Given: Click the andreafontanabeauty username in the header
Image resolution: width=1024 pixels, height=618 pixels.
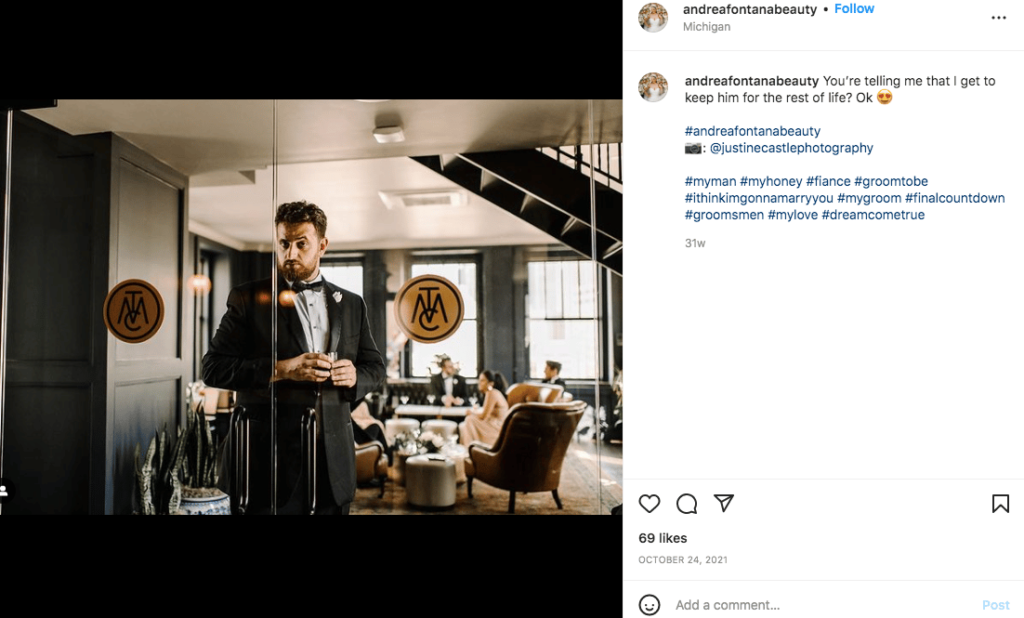Looking at the screenshot, I should [749, 8].
